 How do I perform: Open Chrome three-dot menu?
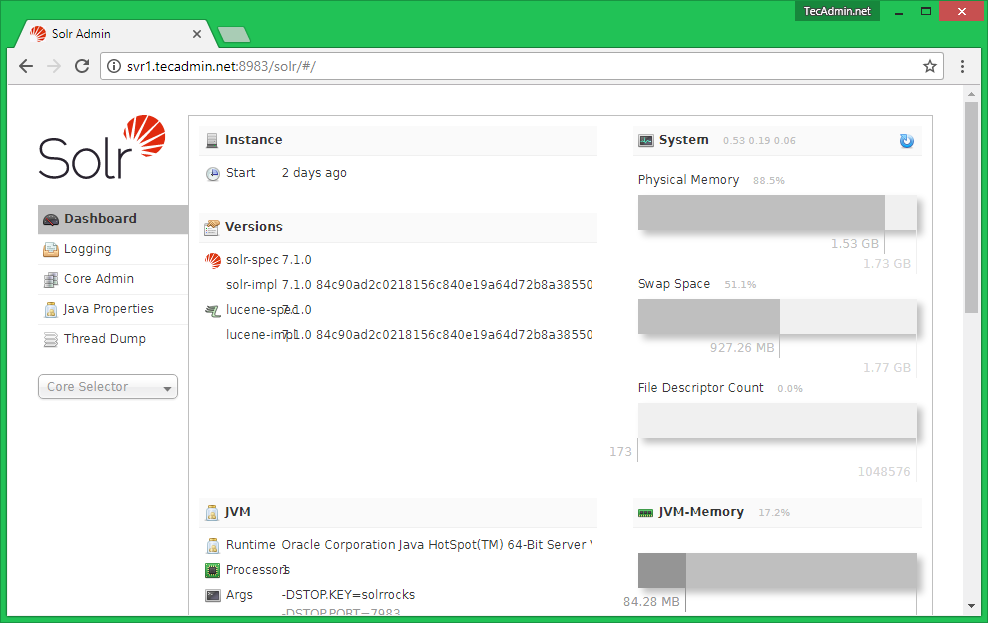pyautogui.click(x=962, y=66)
